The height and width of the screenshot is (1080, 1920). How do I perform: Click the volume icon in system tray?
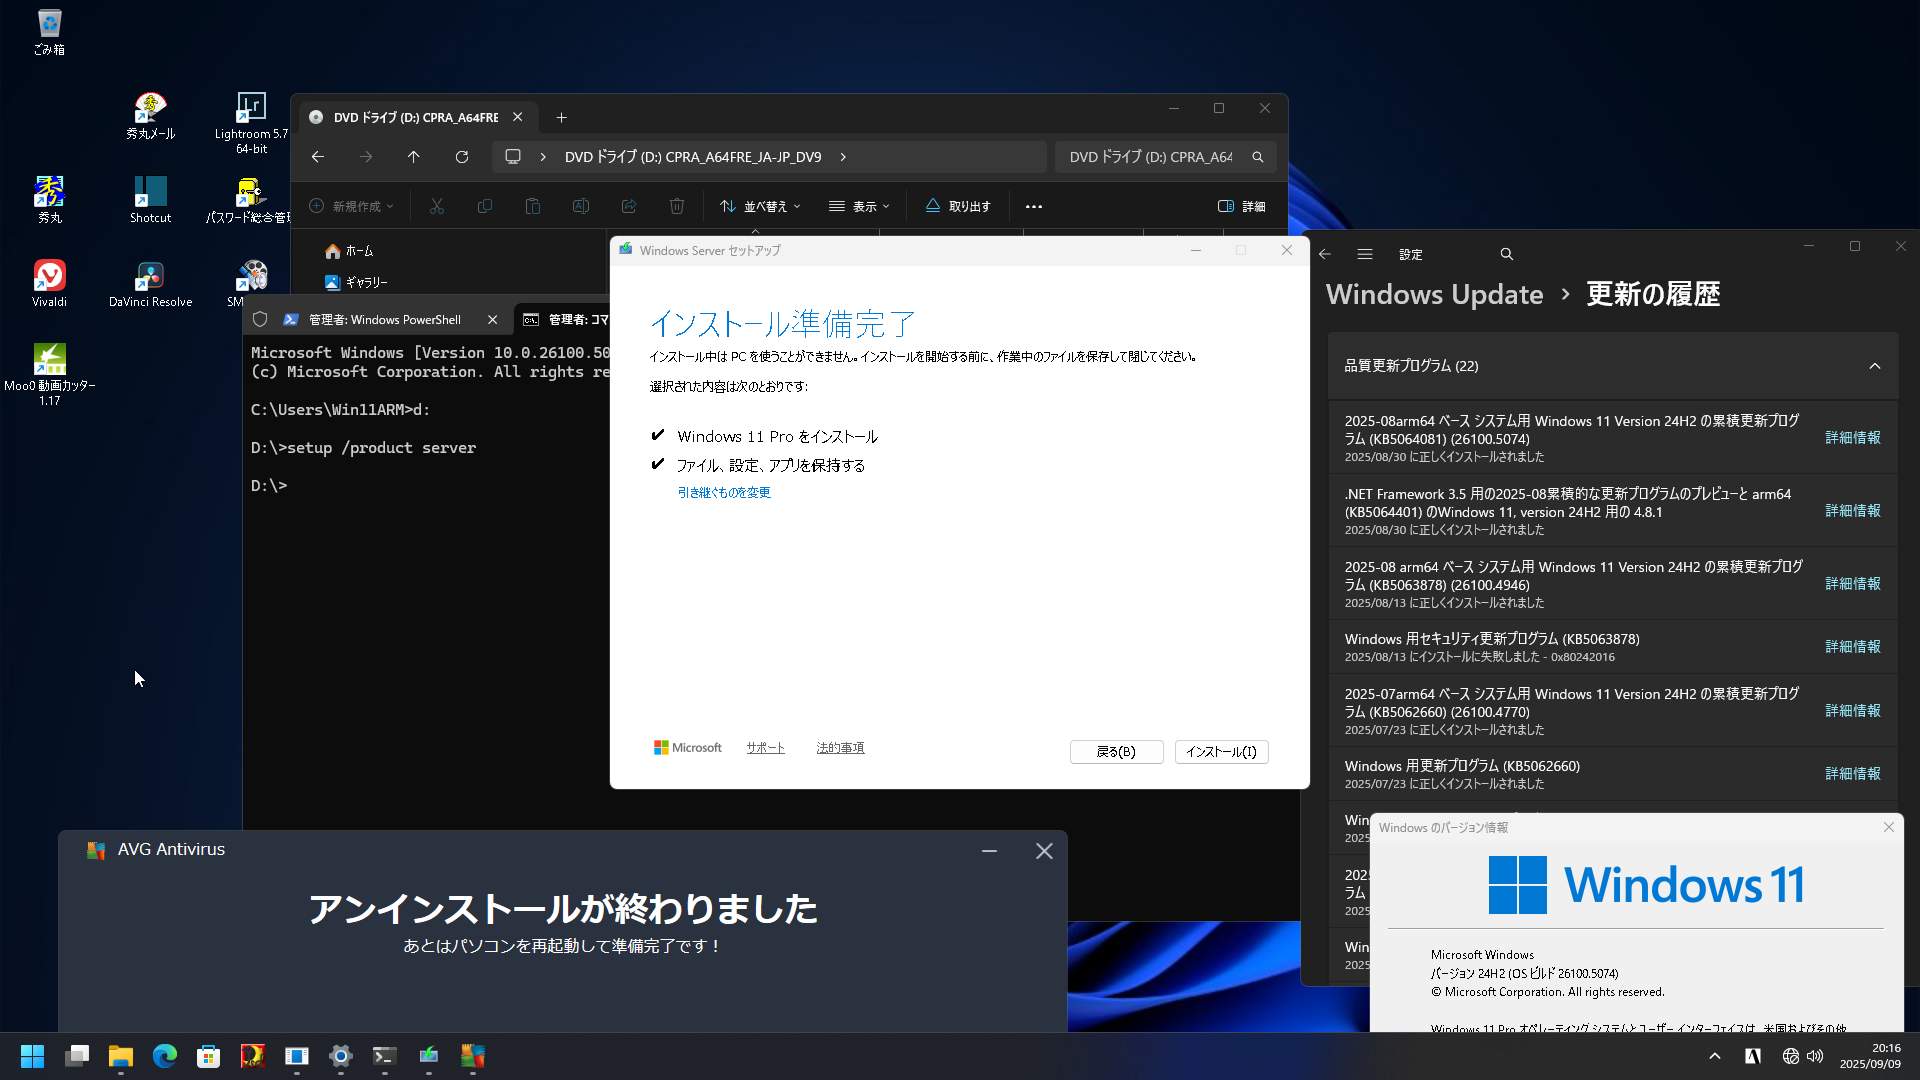coord(1815,1056)
